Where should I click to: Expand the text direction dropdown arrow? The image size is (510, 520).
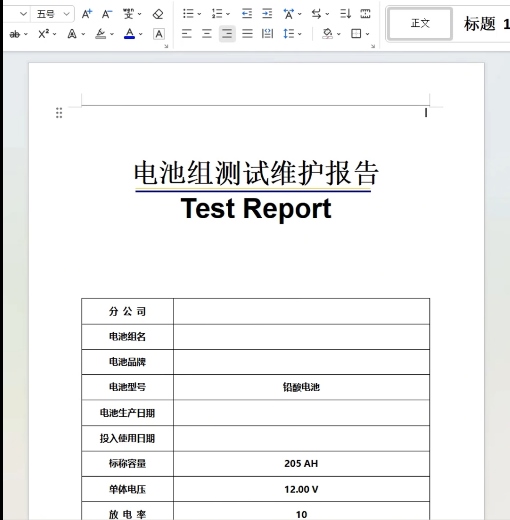(327, 14)
